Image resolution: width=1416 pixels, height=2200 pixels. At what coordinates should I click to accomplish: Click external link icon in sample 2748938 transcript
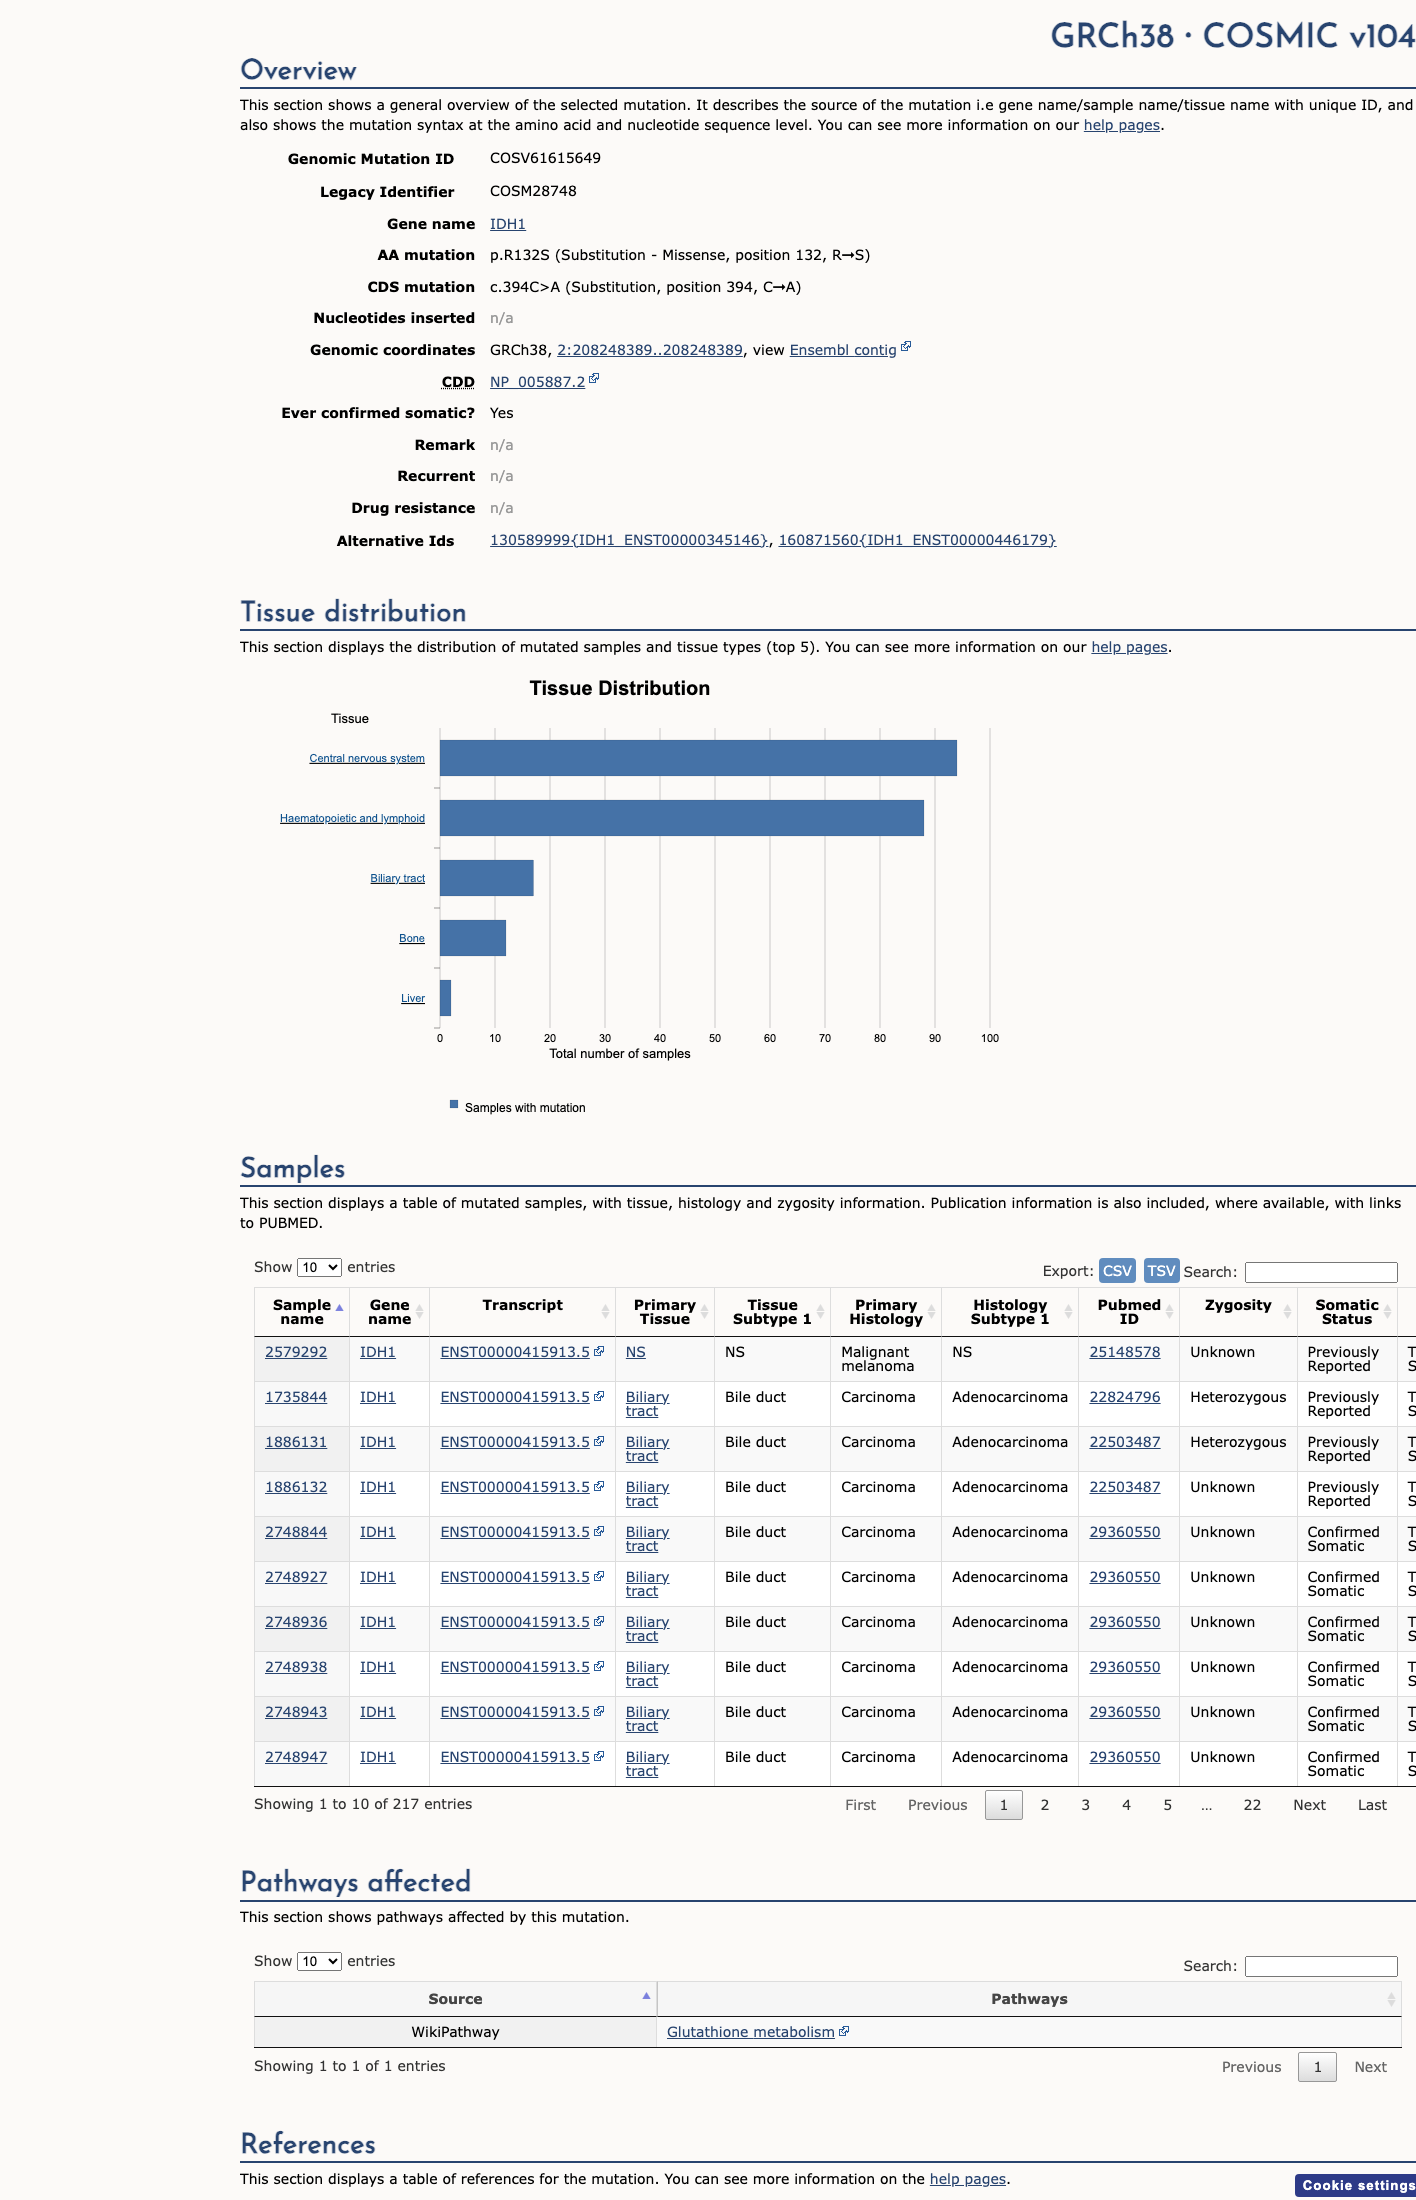coord(599,1665)
